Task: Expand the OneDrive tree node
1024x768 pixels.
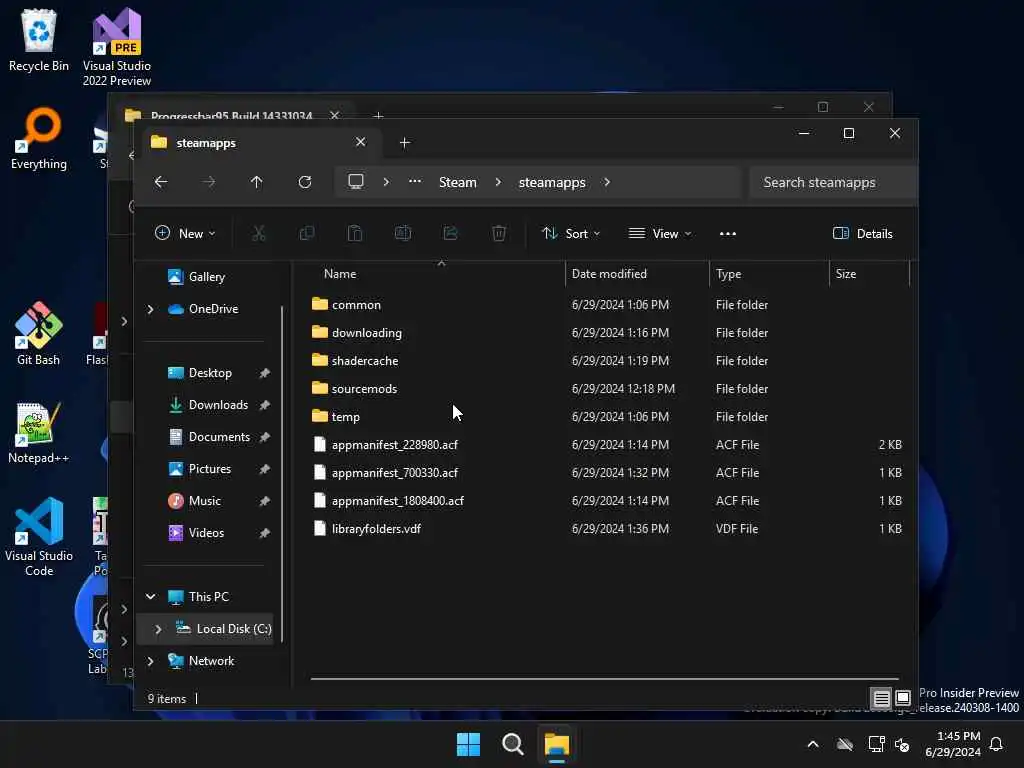Action: [150, 309]
